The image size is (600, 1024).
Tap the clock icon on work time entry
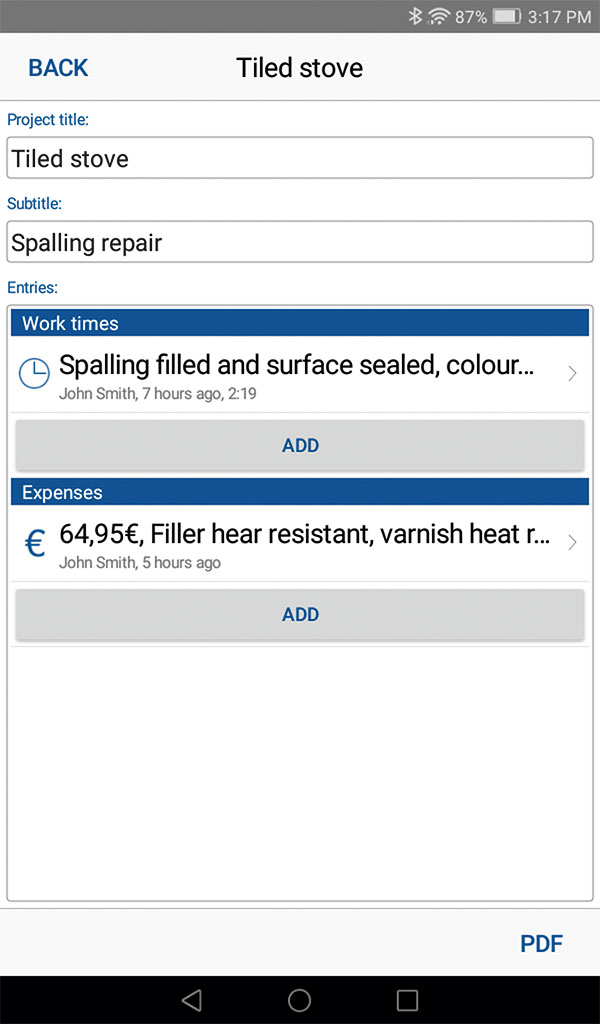(x=34, y=374)
